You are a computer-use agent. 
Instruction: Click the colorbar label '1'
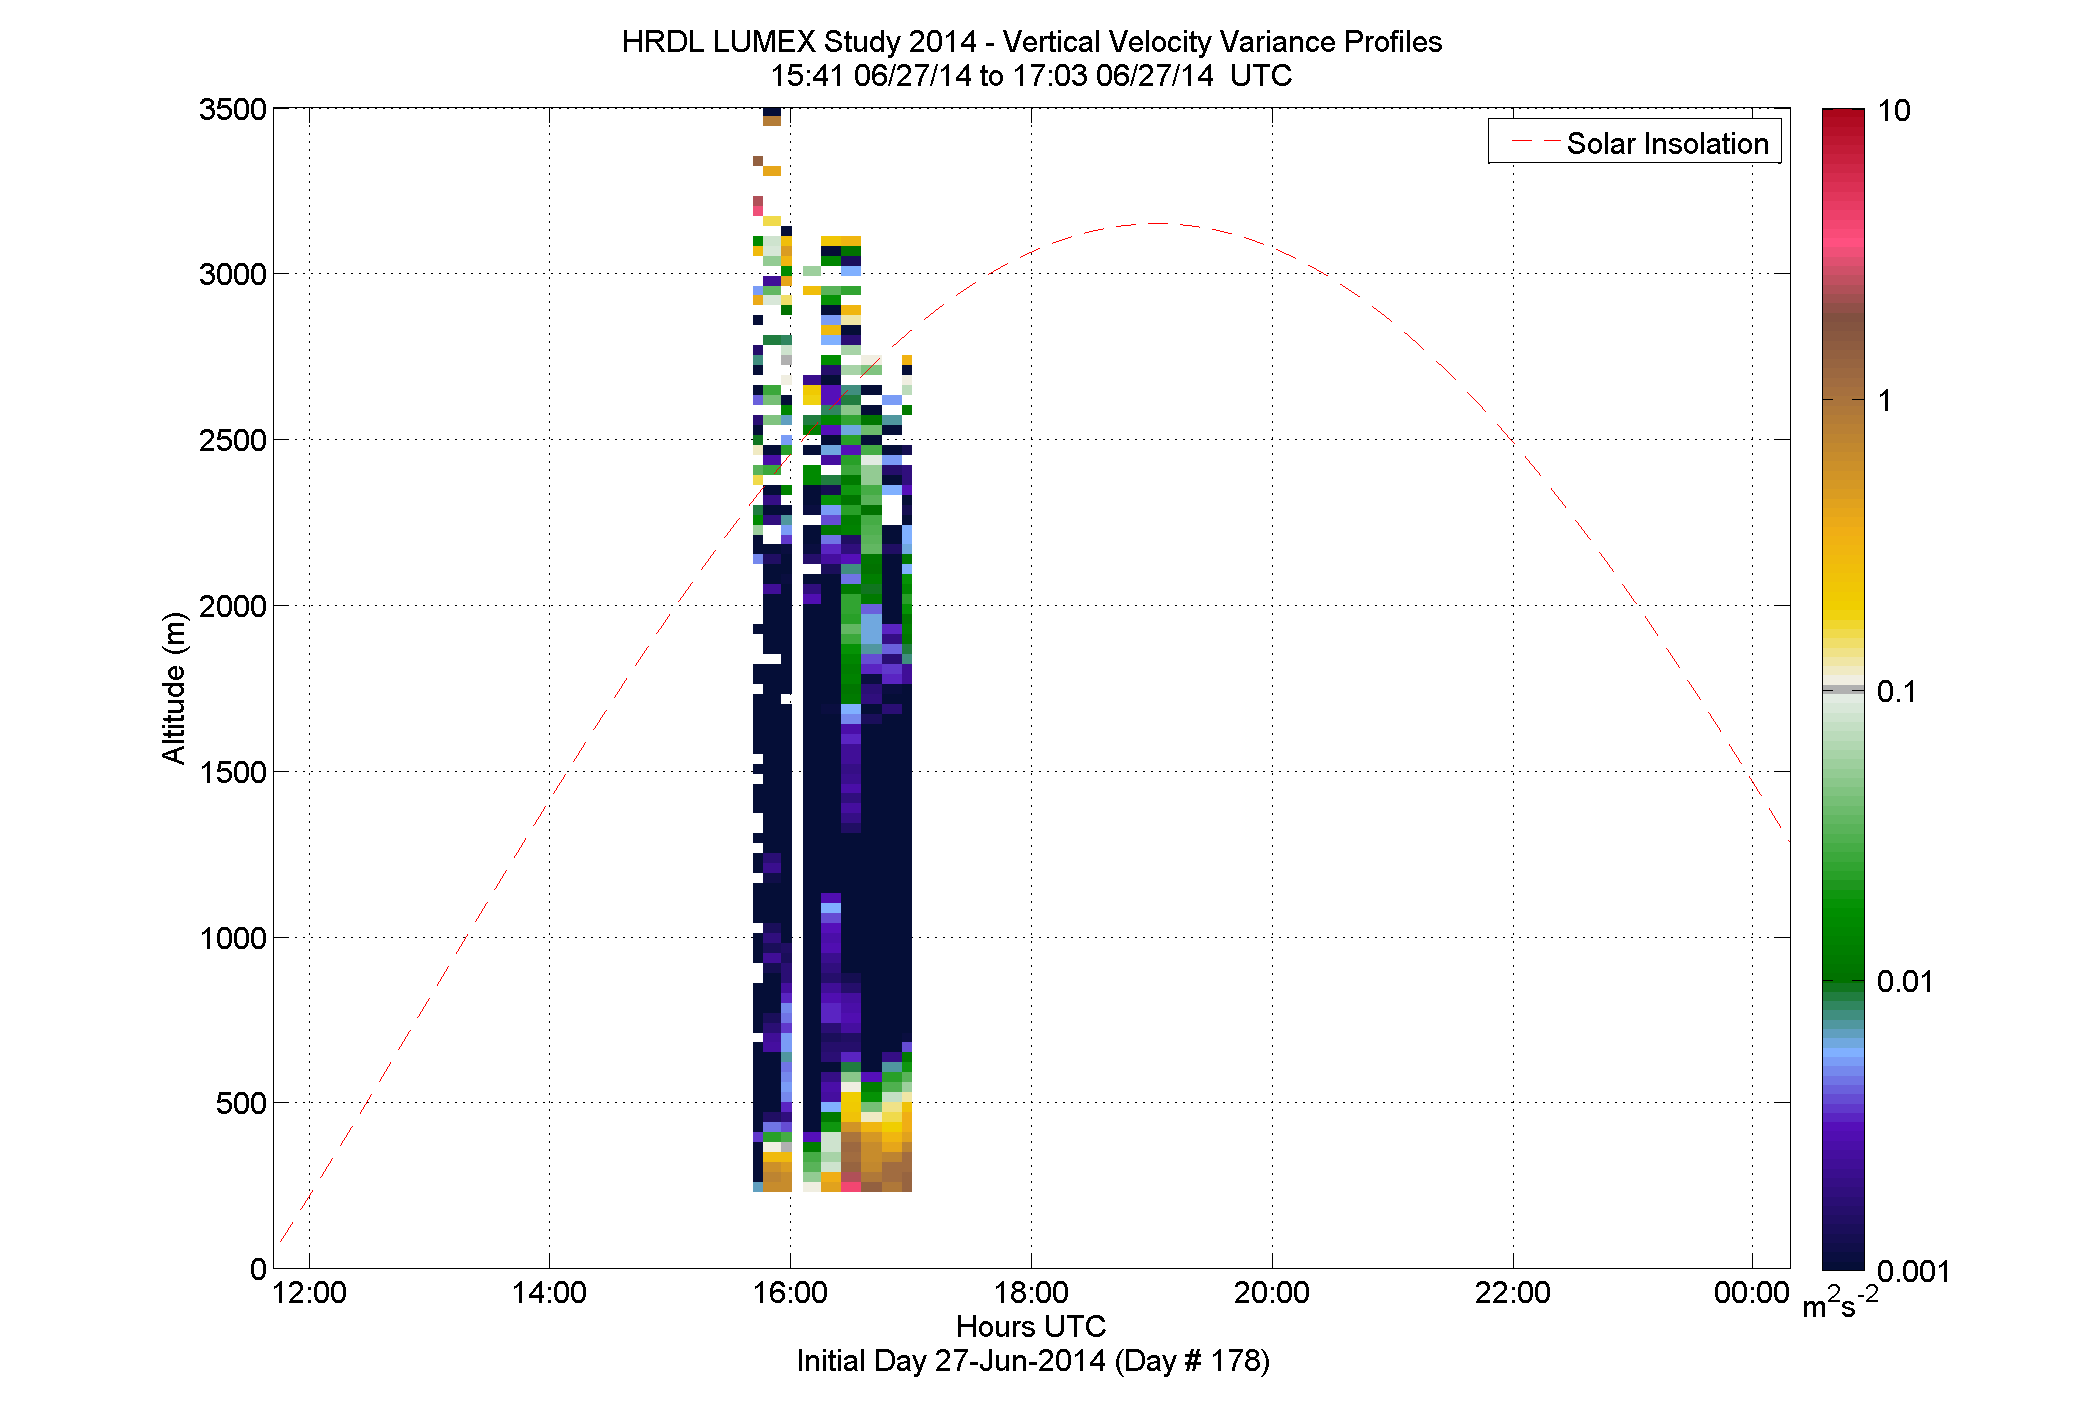(x=1885, y=401)
